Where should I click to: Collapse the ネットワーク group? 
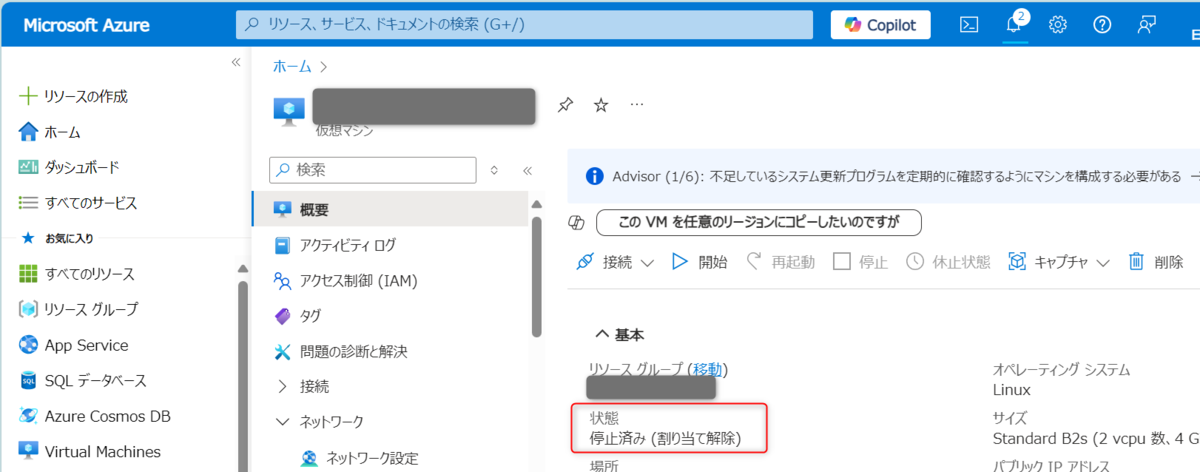[282, 422]
